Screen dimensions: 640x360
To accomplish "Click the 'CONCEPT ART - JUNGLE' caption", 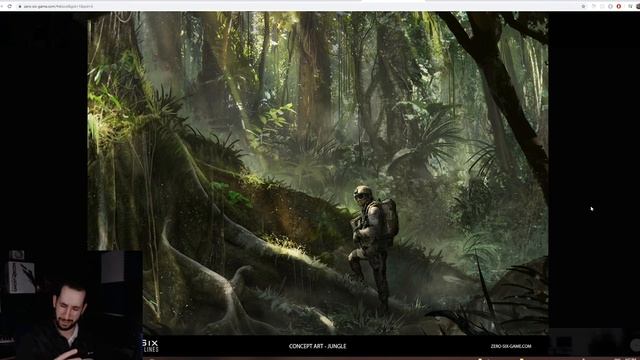I will pos(318,346).
